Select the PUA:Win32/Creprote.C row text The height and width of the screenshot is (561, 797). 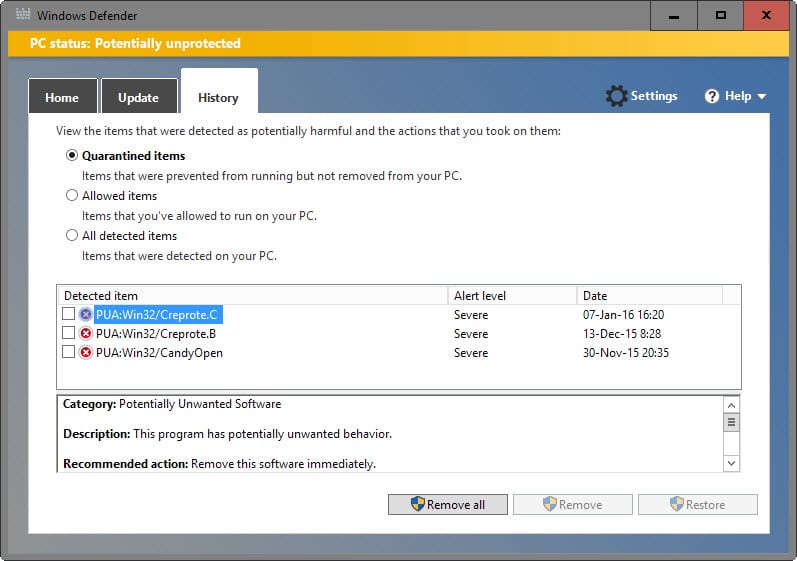coord(157,315)
